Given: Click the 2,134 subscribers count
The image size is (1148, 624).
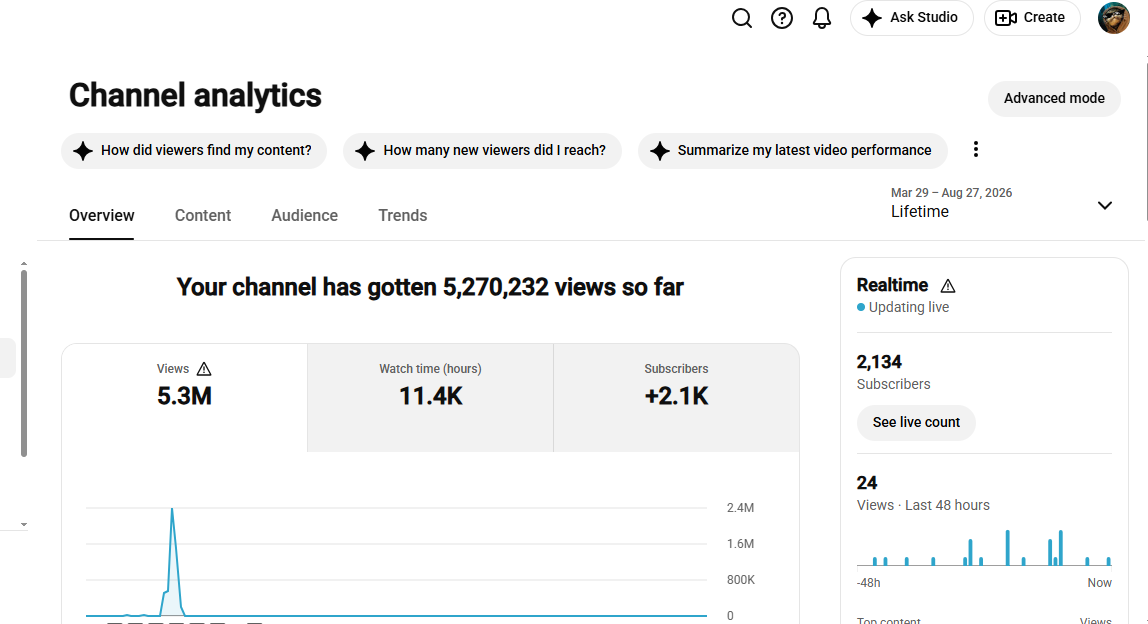Looking at the screenshot, I should coord(879,362).
